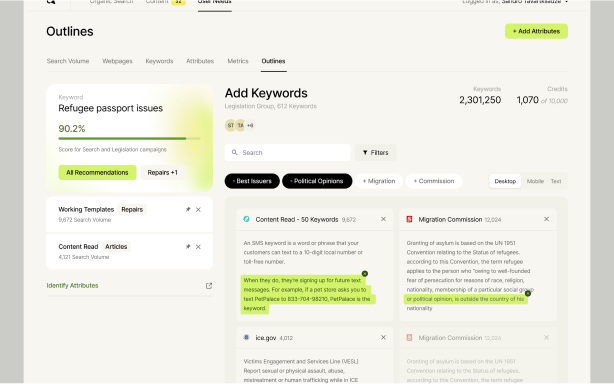The width and height of the screenshot is (614, 384).
Task: Click the dot marker on the political opinion highlight
Action: 528,293
